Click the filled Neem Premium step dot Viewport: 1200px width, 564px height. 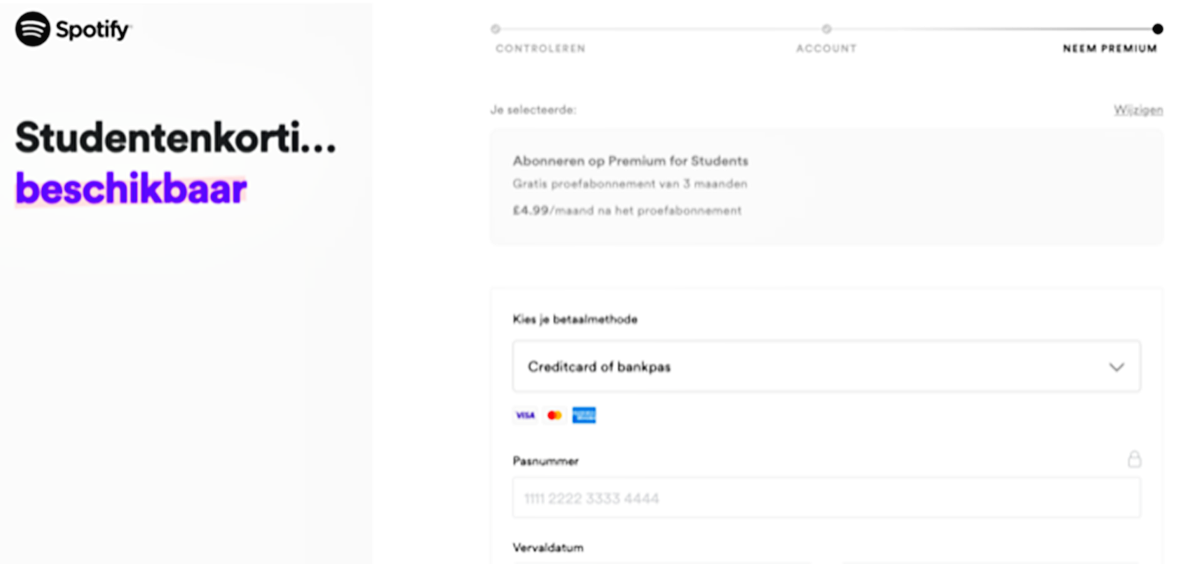(1157, 29)
